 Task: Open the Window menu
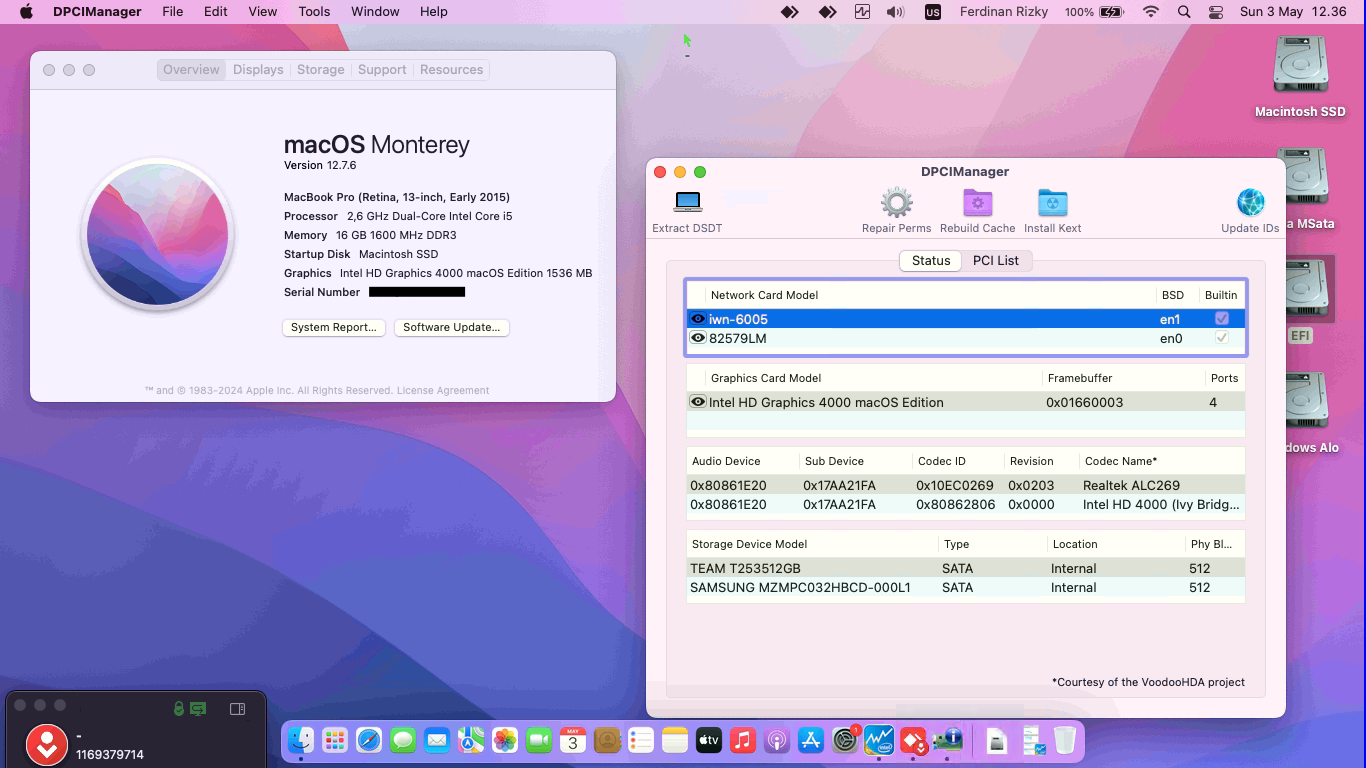[375, 12]
